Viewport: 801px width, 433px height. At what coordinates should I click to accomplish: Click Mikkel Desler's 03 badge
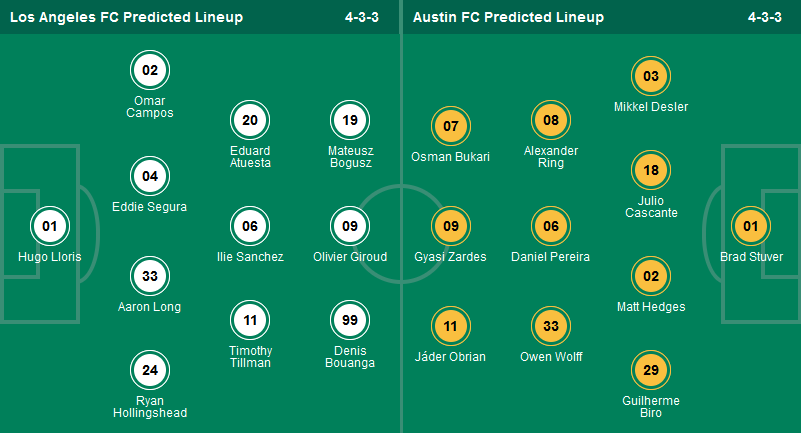coord(651,76)
